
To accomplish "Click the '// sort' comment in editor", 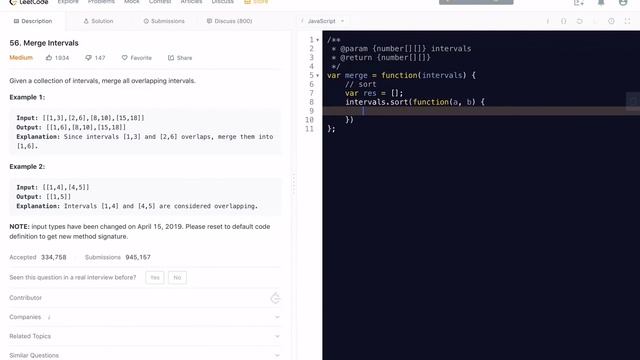I will click(x=360, y=84).
